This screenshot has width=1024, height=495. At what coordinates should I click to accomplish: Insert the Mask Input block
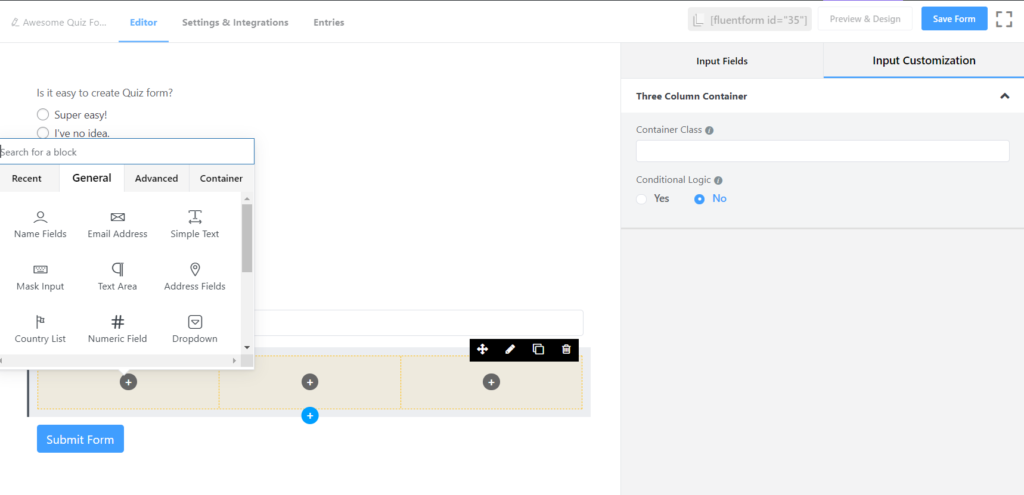pyautogui.click(x=40, y=278)
